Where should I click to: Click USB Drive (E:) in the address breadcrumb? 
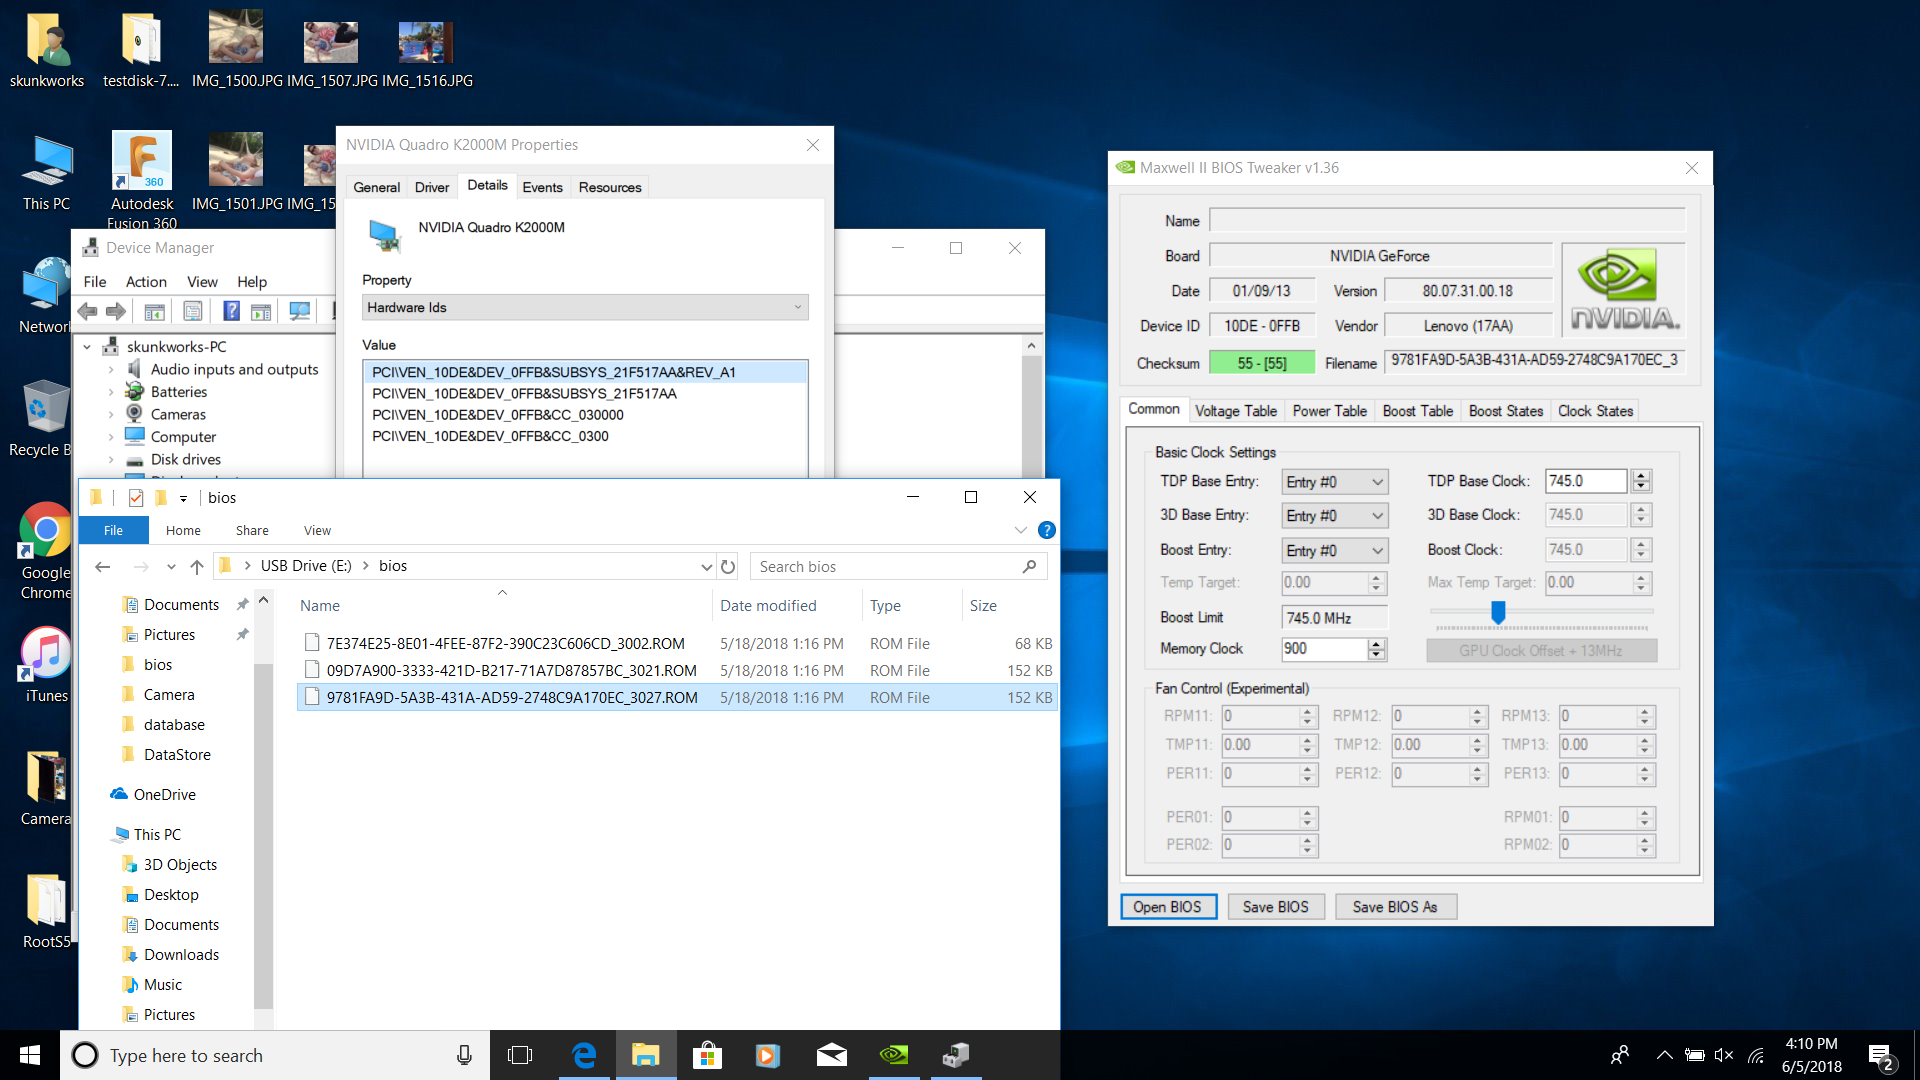[x=305, y=566]
